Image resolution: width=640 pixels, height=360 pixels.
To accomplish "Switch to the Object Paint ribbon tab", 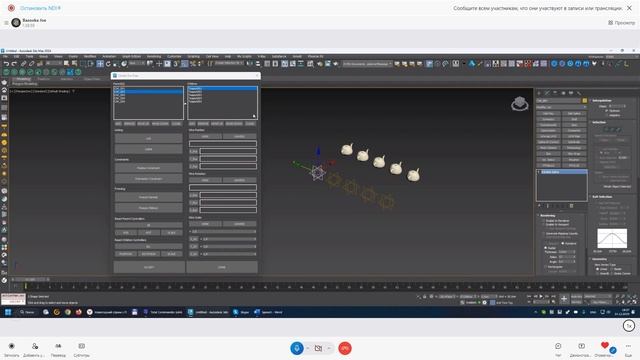I will click(92, 79).
